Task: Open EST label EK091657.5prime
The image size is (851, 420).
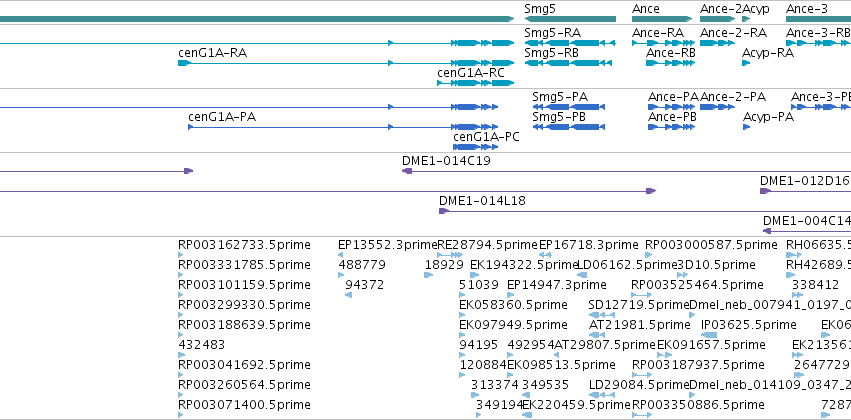Action: [712, 345]
